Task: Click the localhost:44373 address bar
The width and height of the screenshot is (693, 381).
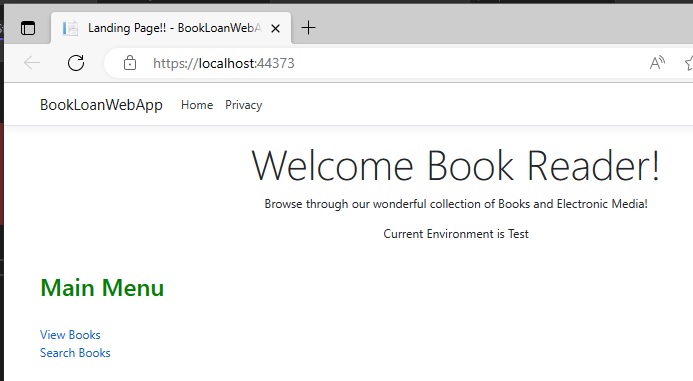Action: 223,63
